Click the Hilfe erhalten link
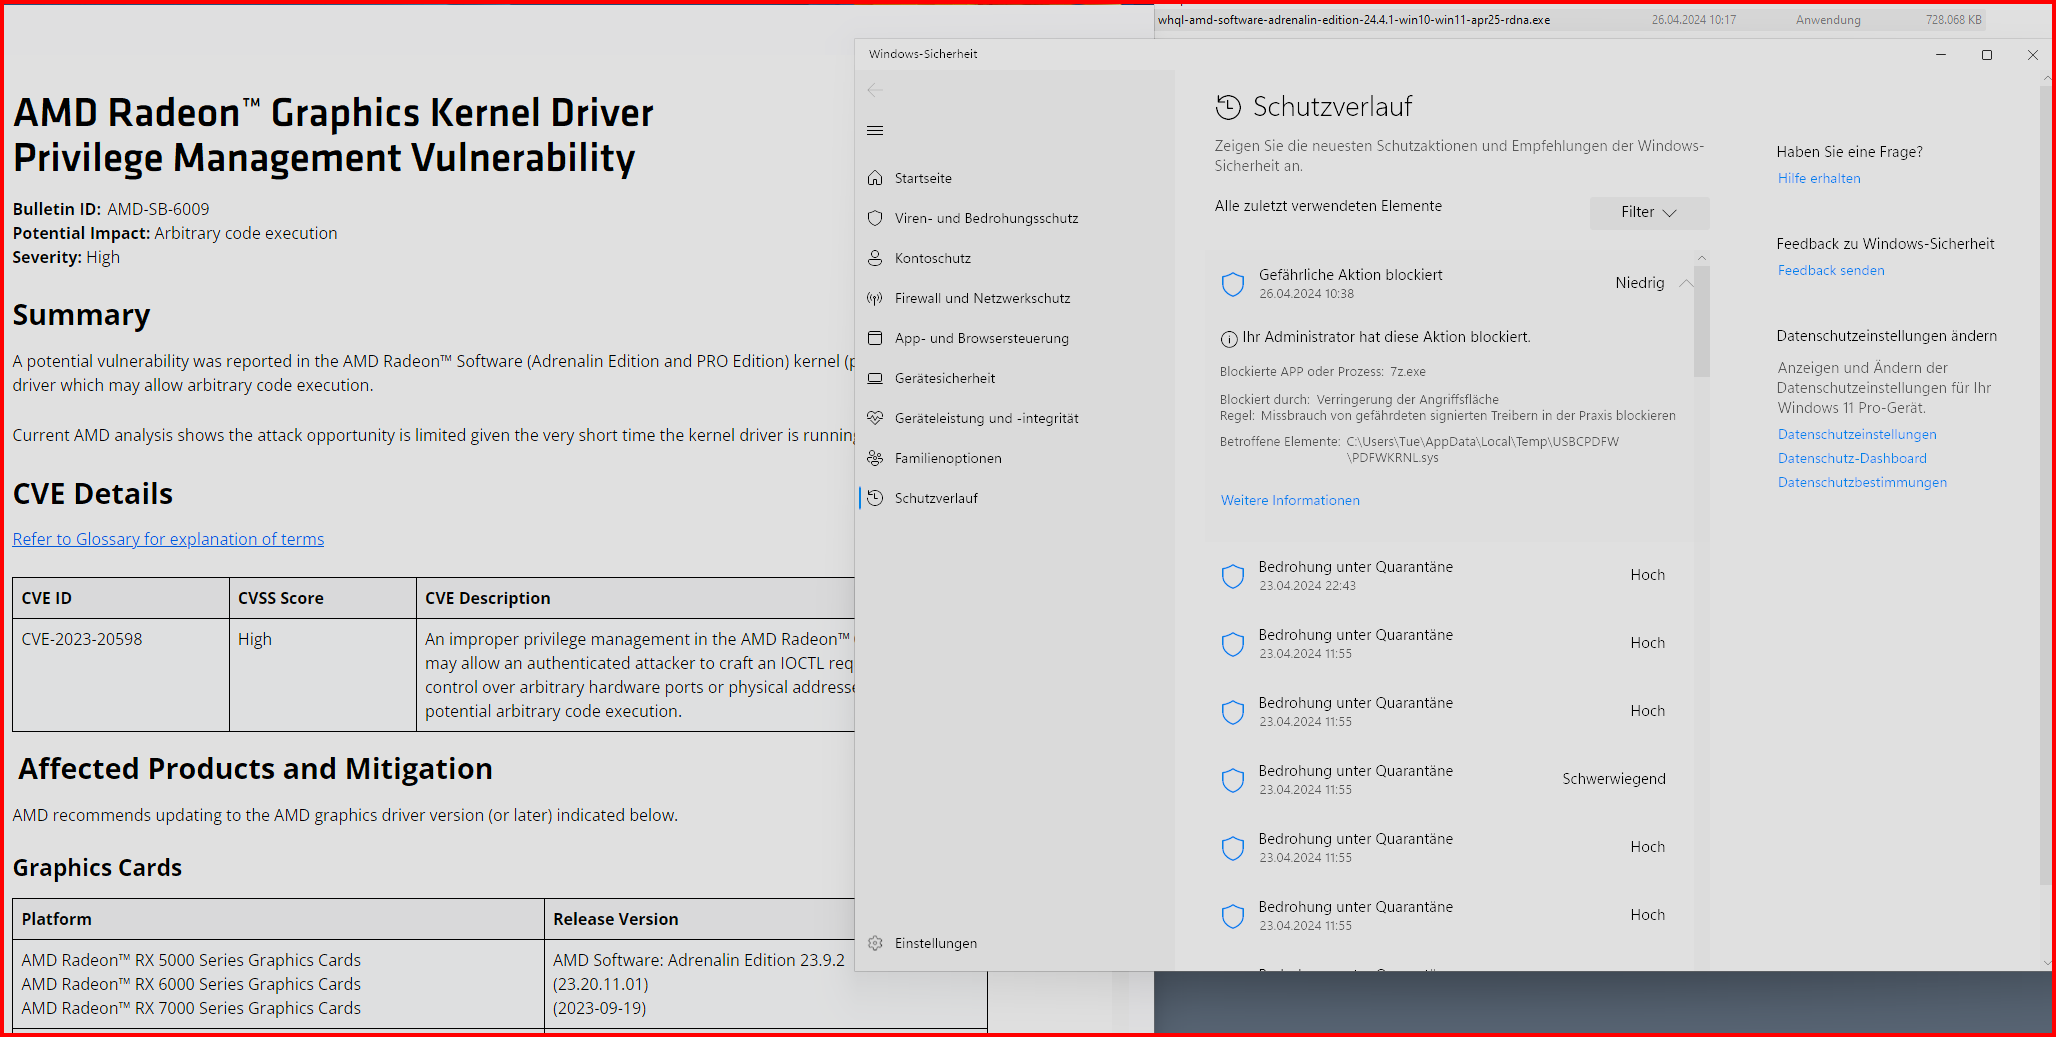The image size is (2056, 1037). coord(1819,178)
